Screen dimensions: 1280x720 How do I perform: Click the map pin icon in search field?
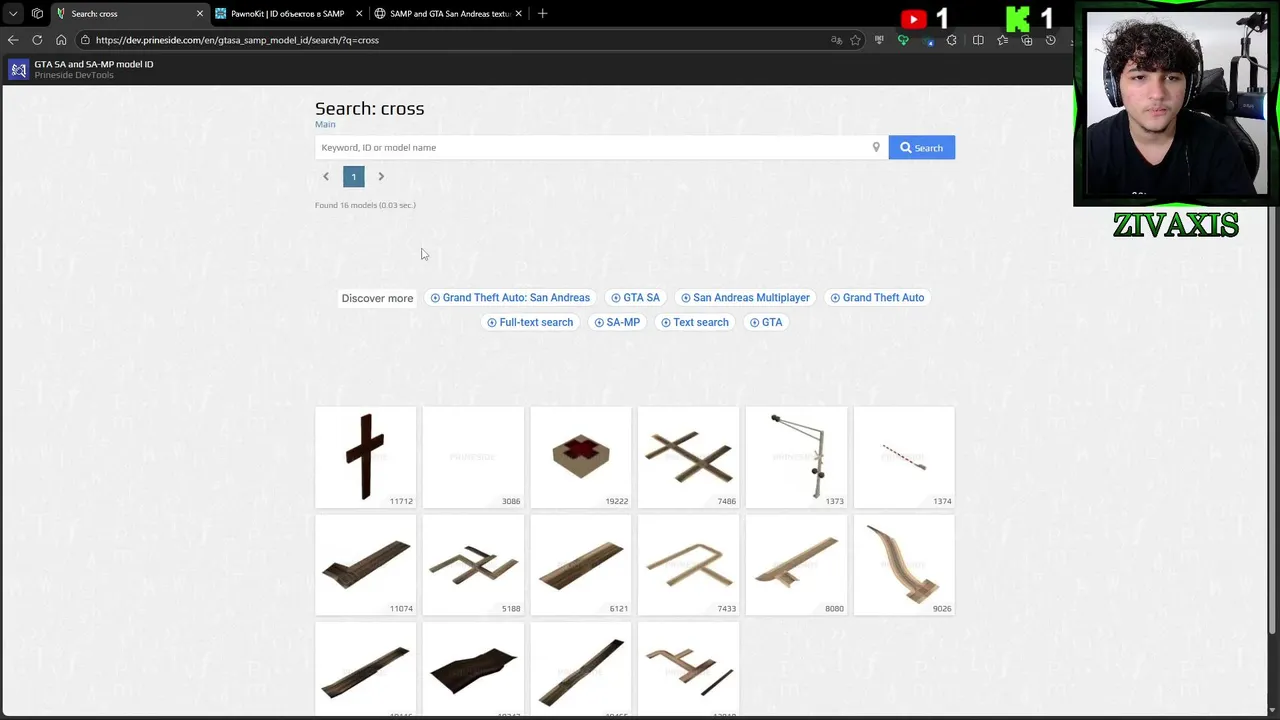(876, 147)
